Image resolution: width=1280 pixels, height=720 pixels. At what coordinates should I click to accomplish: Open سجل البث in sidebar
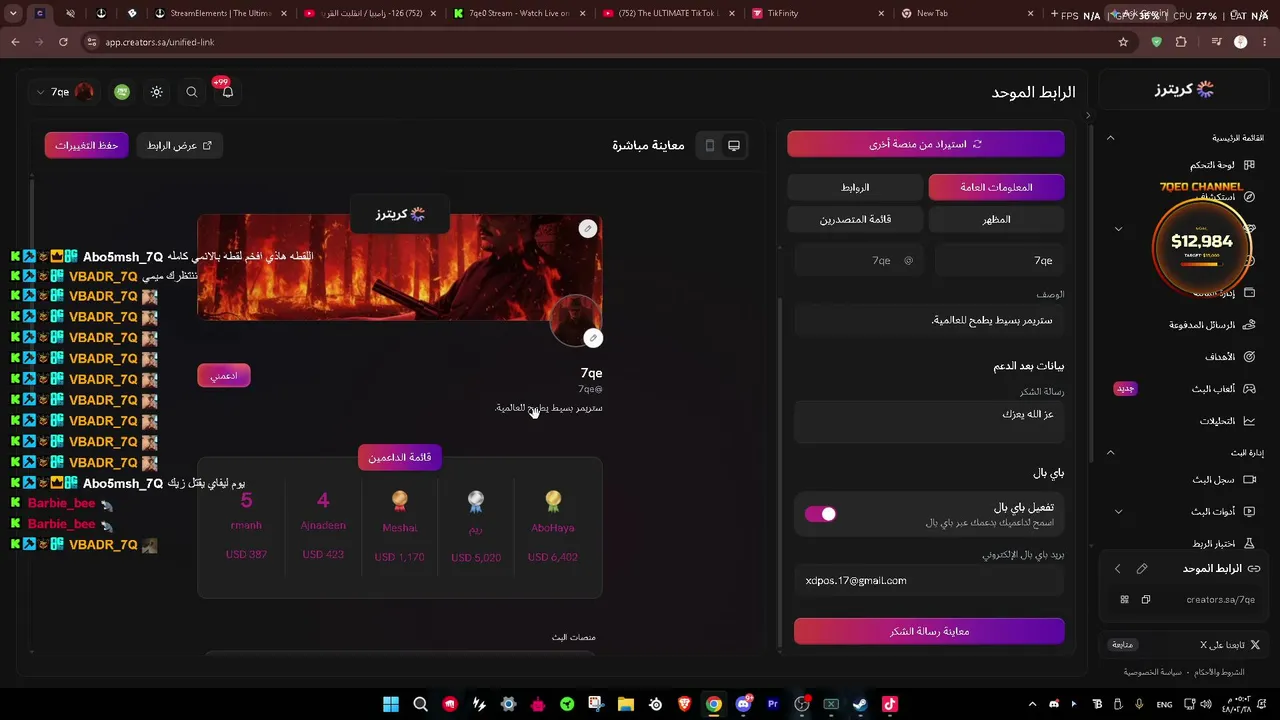coord(1223,480)
